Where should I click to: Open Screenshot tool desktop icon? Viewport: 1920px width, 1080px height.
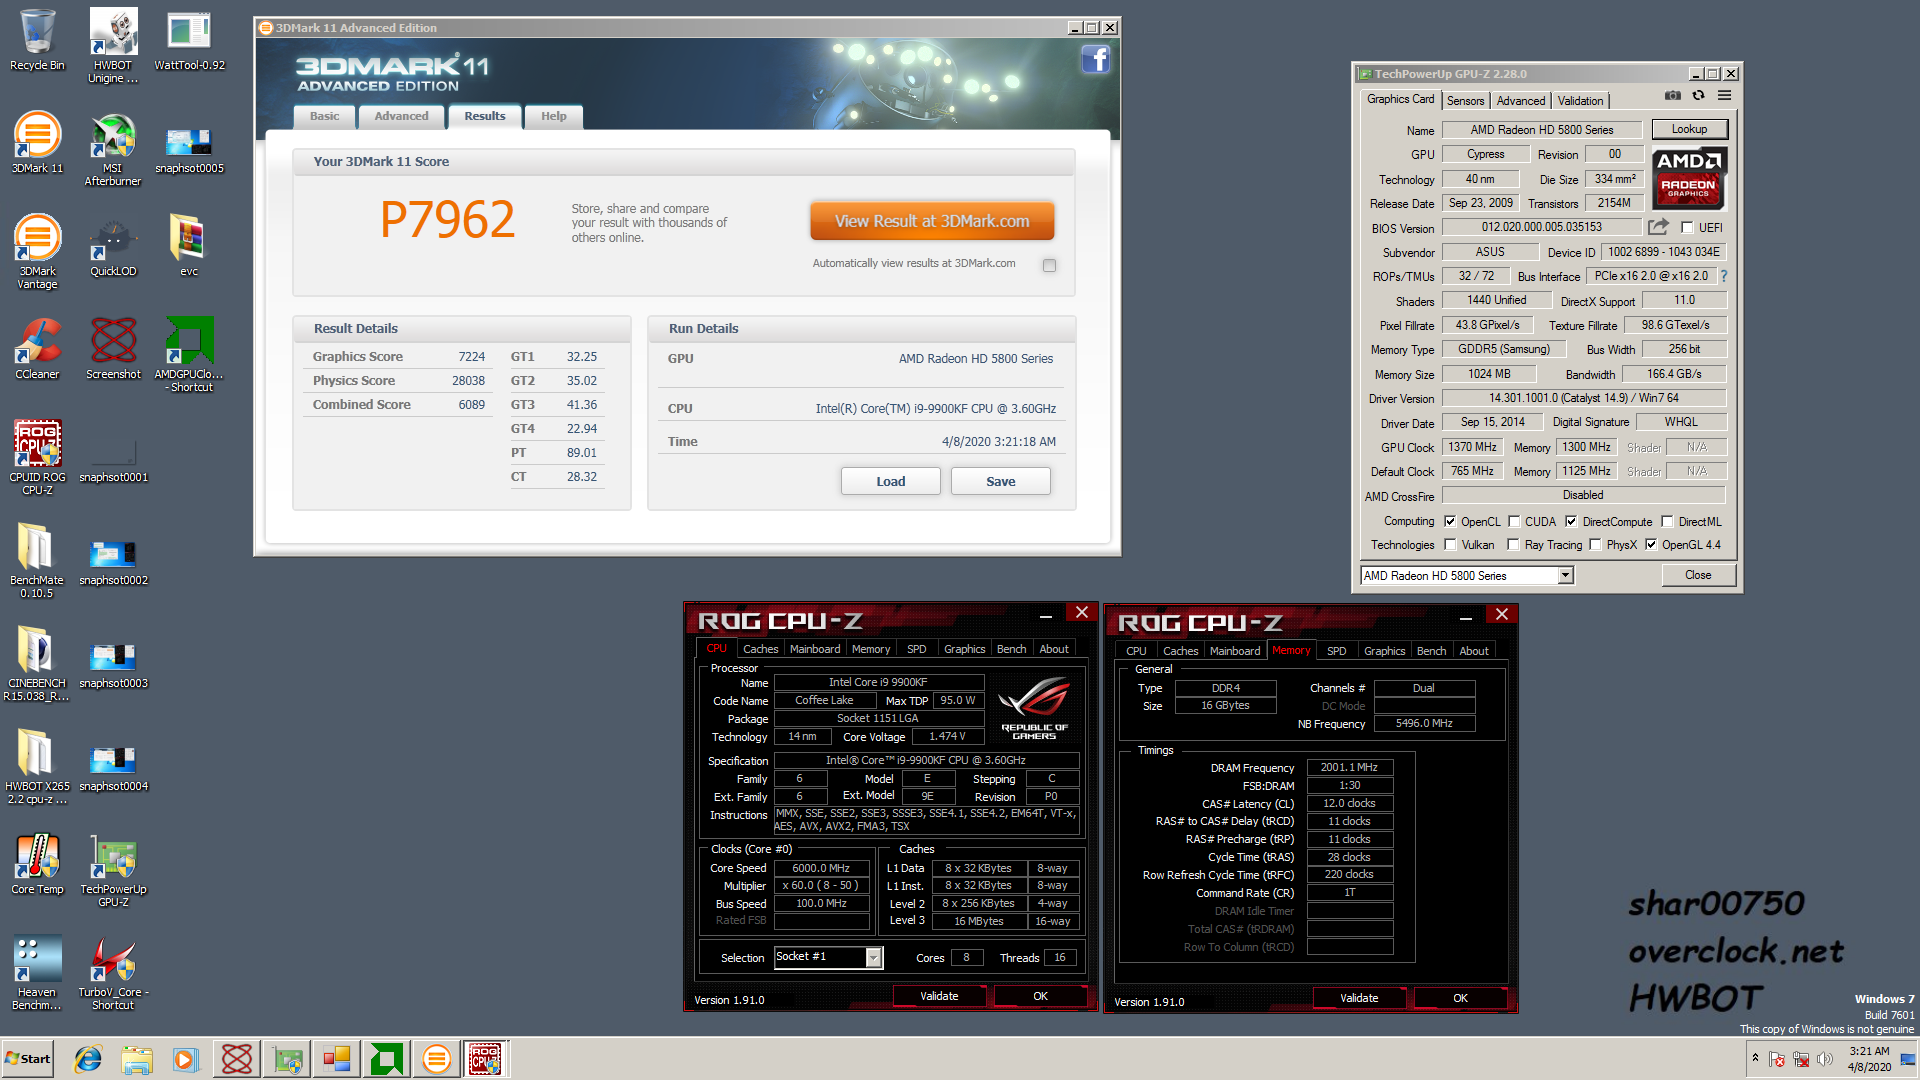113,349
